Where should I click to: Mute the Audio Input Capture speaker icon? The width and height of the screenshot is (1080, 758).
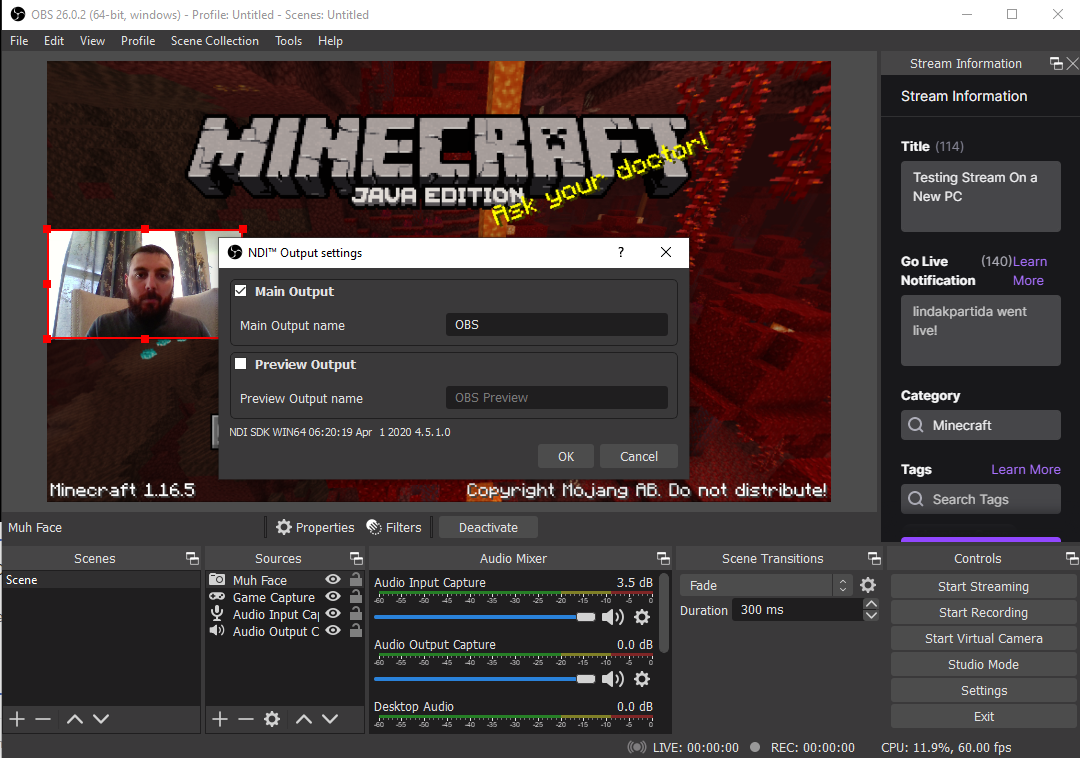pyautogui.click(x=612, y=617)
